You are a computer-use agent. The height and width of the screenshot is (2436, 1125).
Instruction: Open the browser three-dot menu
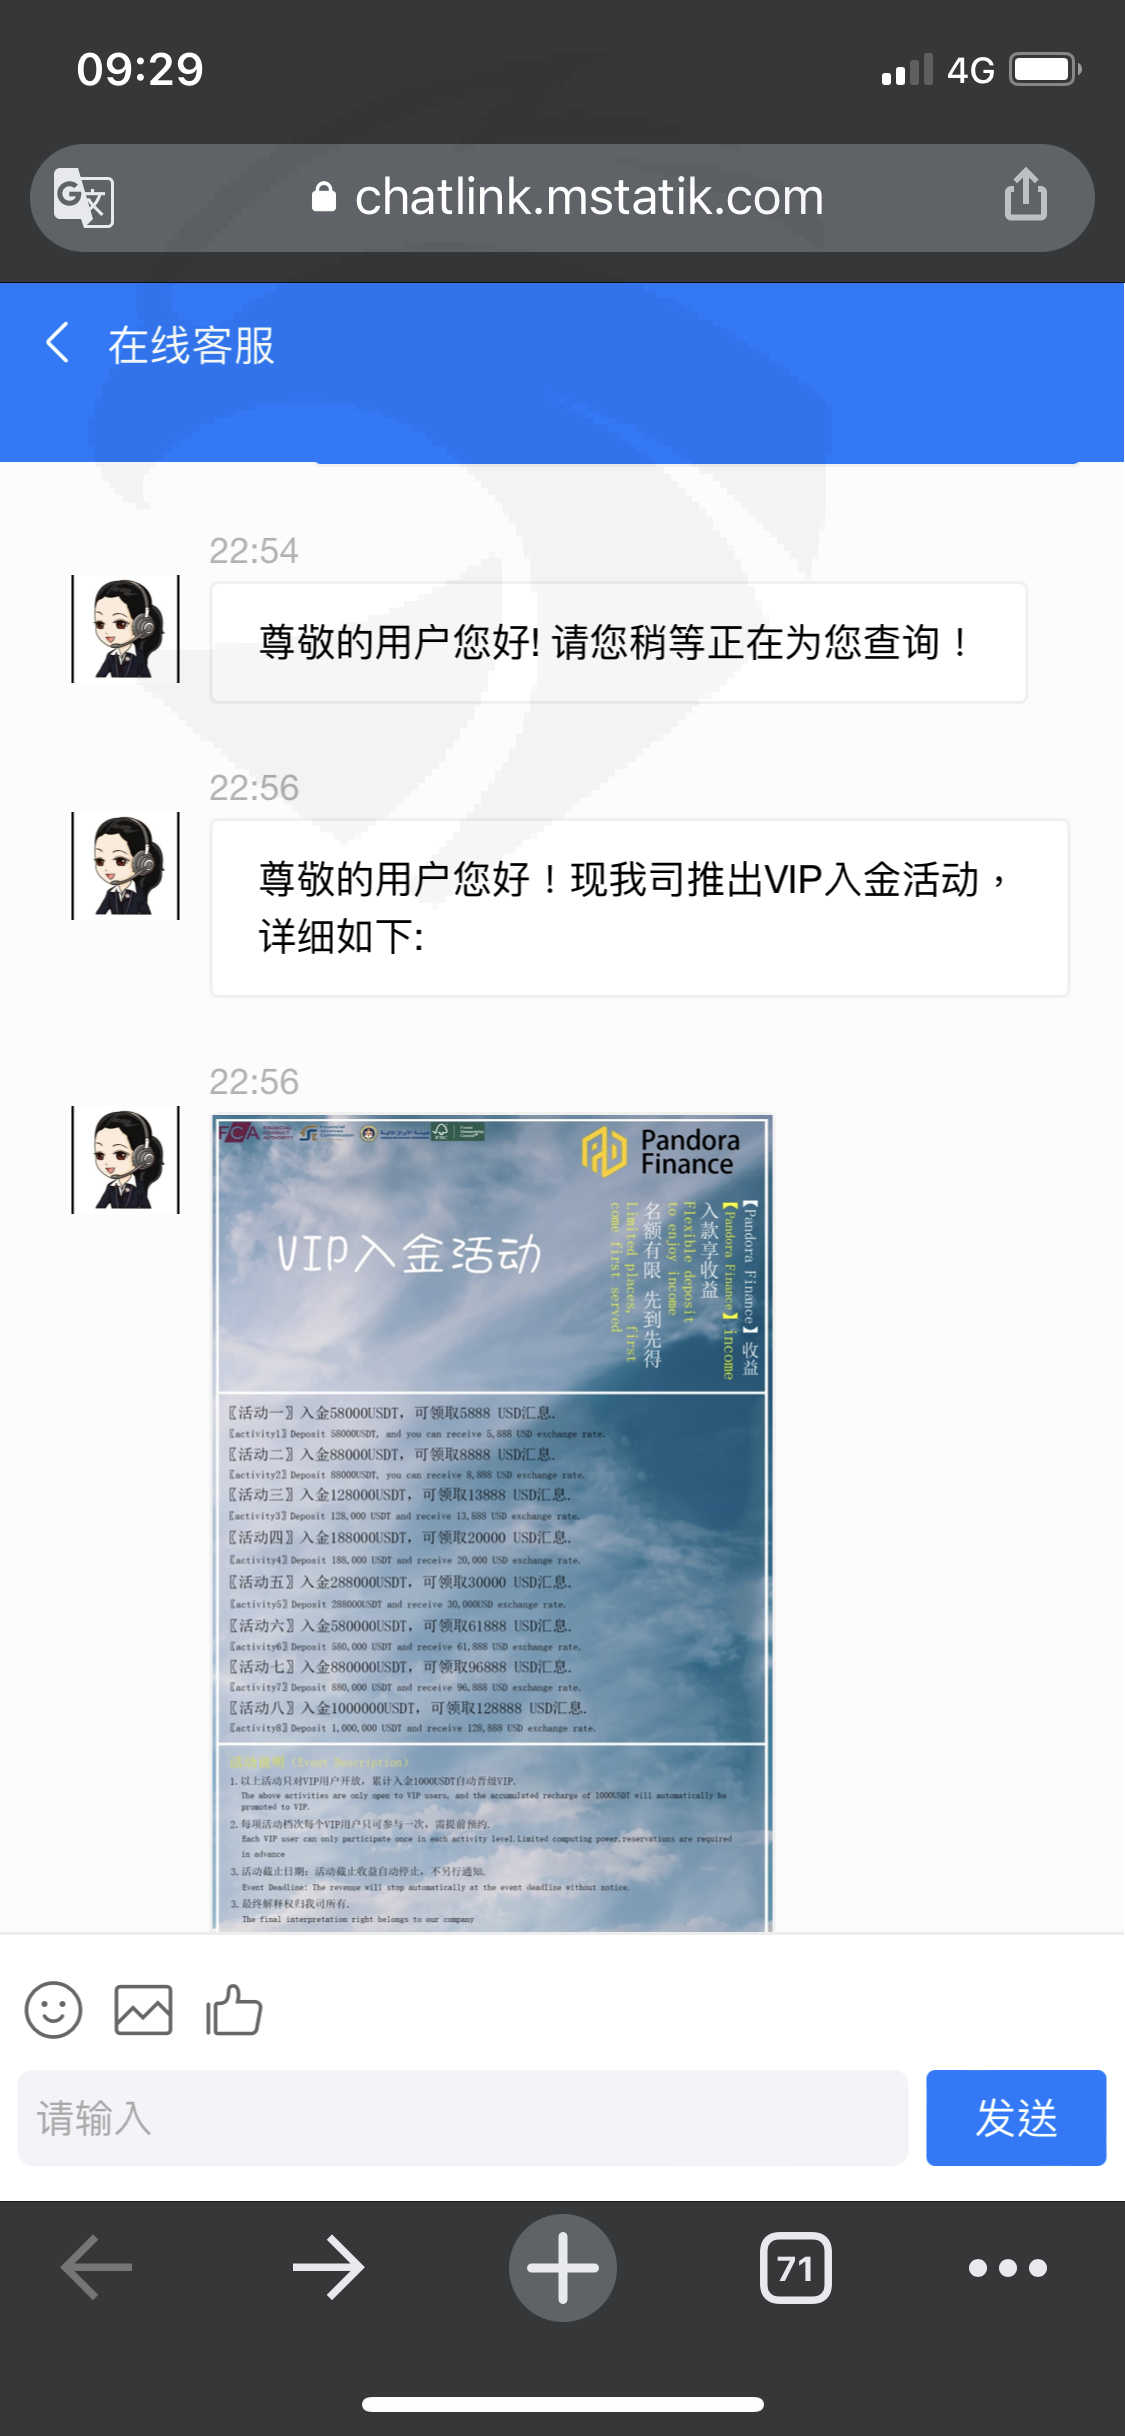(x=1008, y=2267)
